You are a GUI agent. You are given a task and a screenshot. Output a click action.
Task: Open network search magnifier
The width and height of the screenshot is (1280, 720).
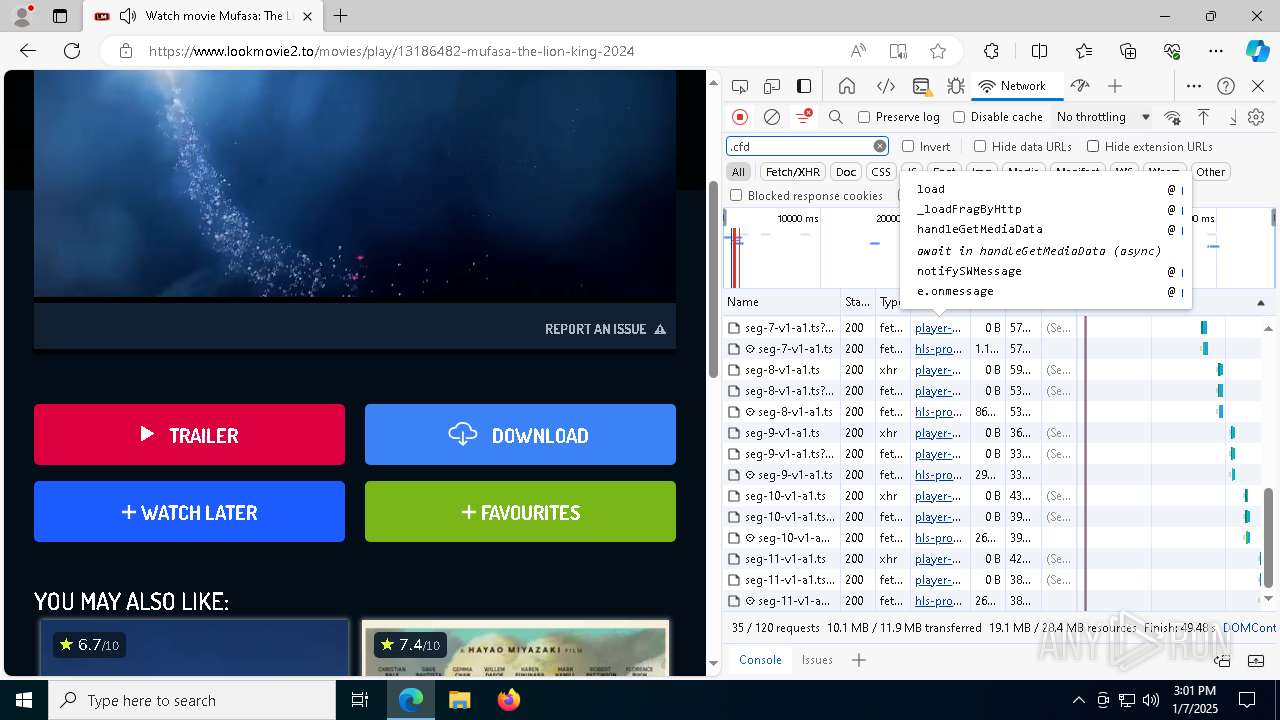point(836,117)
